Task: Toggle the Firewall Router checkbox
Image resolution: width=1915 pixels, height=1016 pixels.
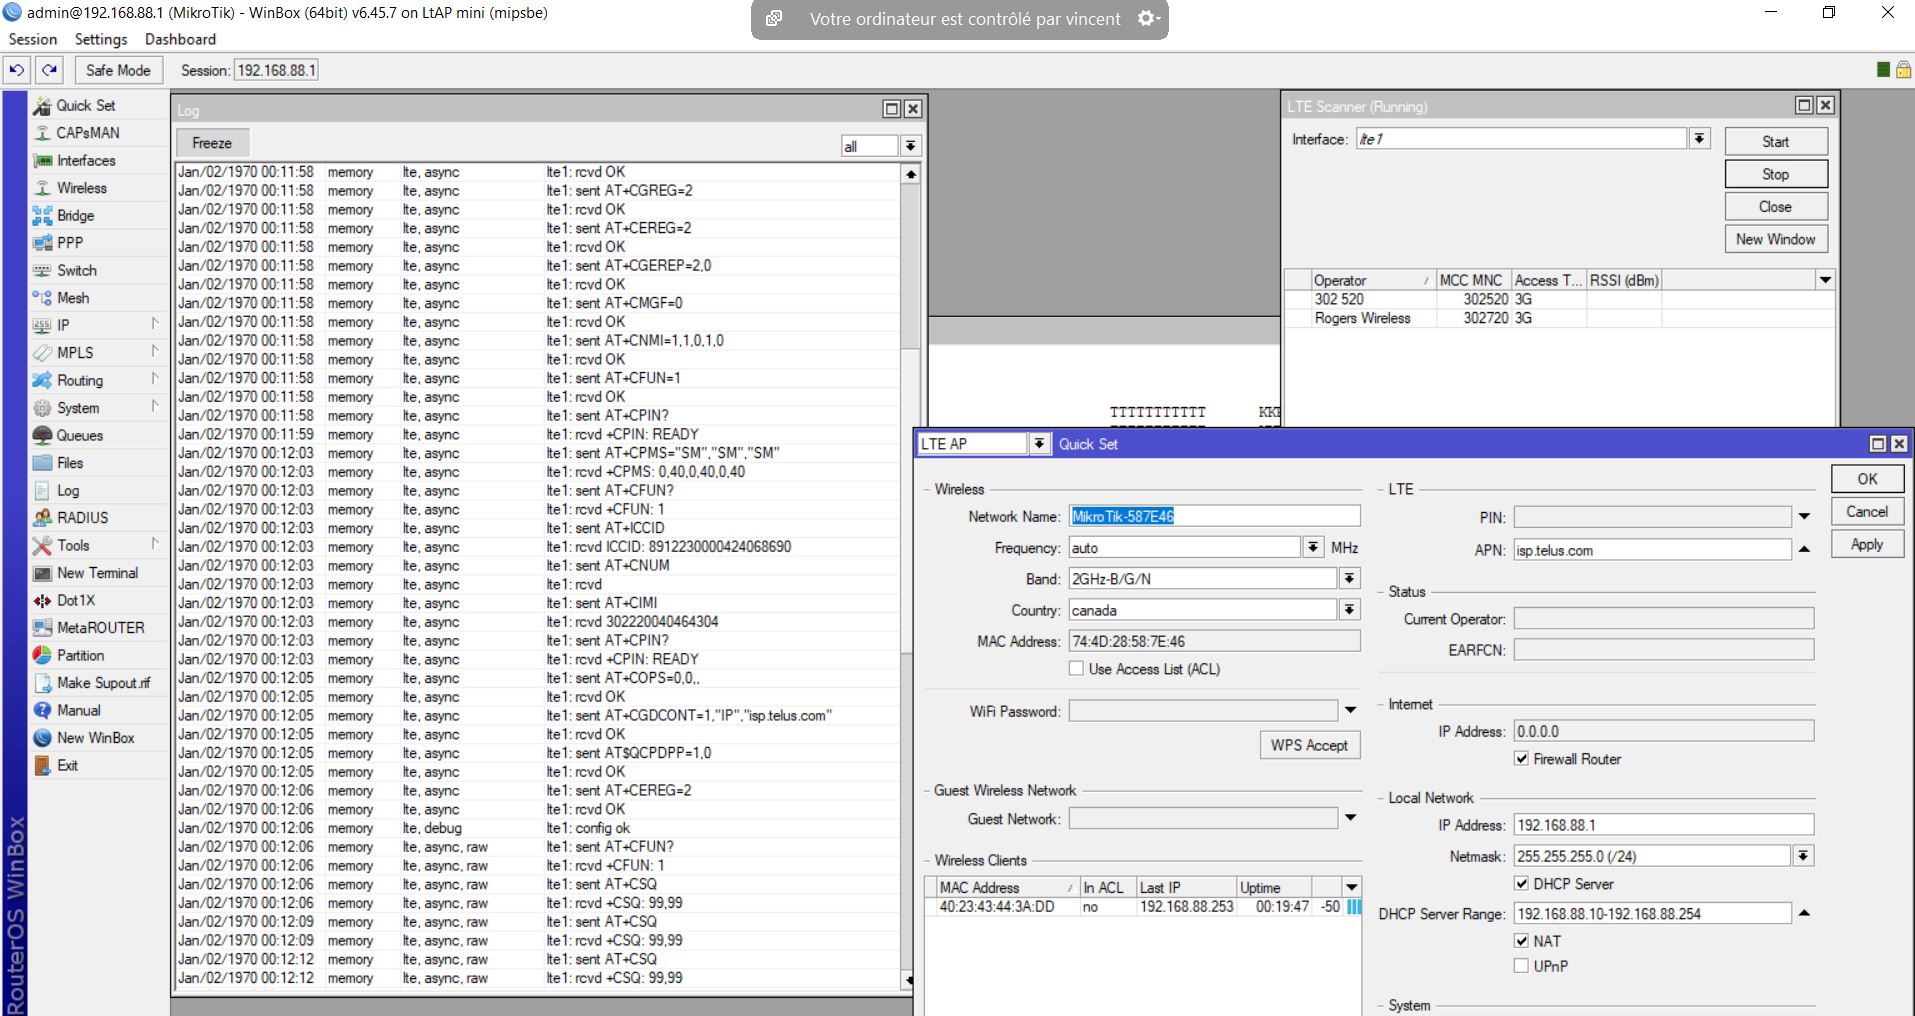Action: pyautogui.click(x=1521, y=759)
